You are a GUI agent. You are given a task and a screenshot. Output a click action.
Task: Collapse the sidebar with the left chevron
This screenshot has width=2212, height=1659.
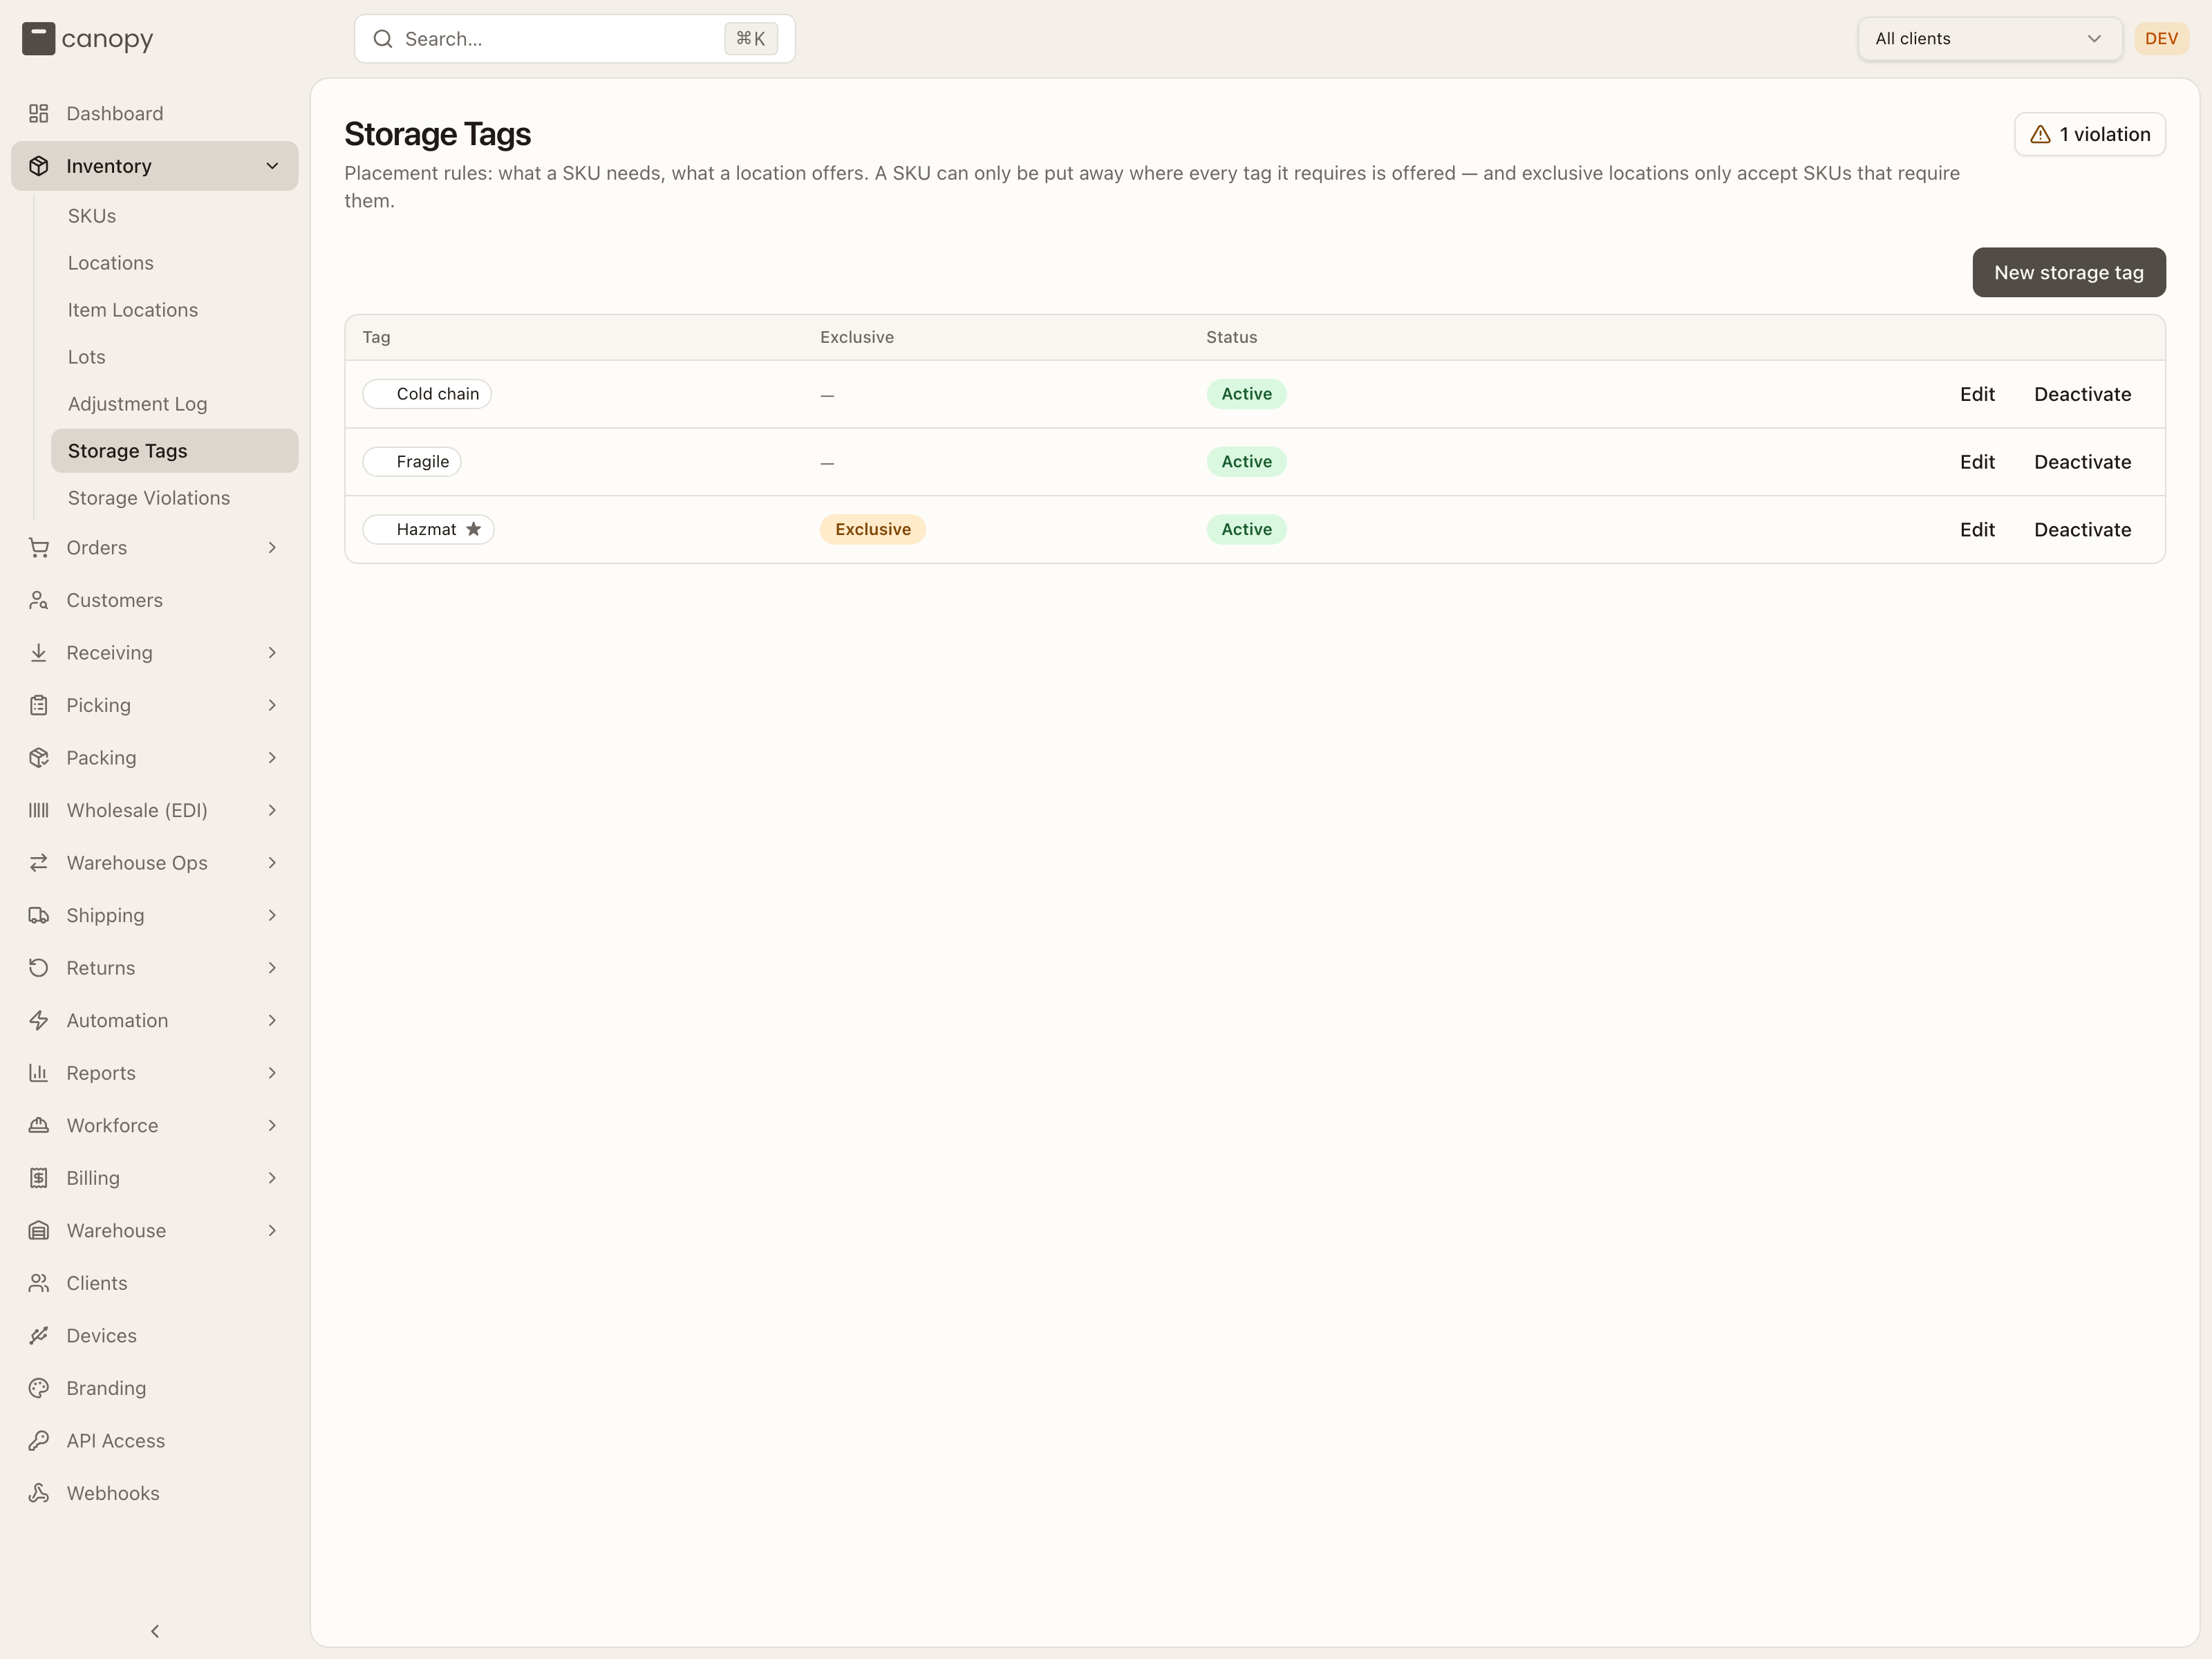coord(155,1631)
